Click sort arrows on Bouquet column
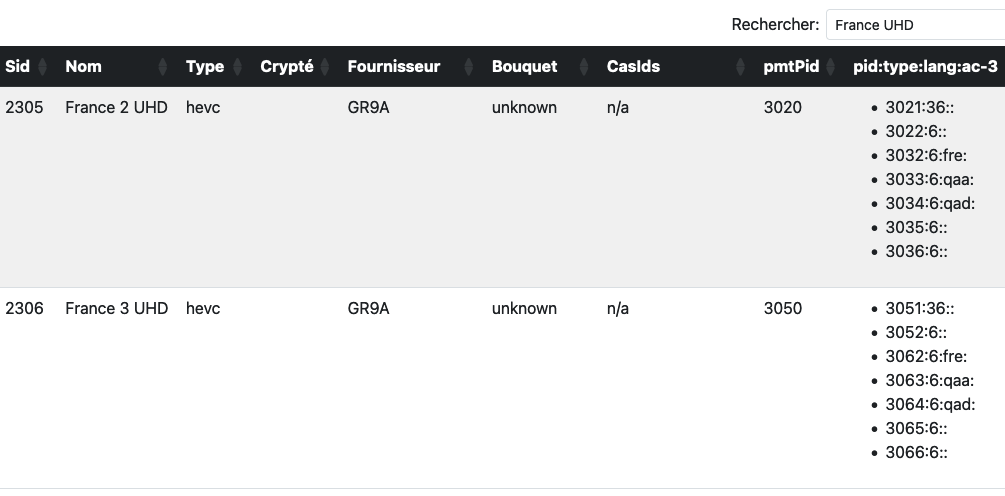 click(584, 67)
